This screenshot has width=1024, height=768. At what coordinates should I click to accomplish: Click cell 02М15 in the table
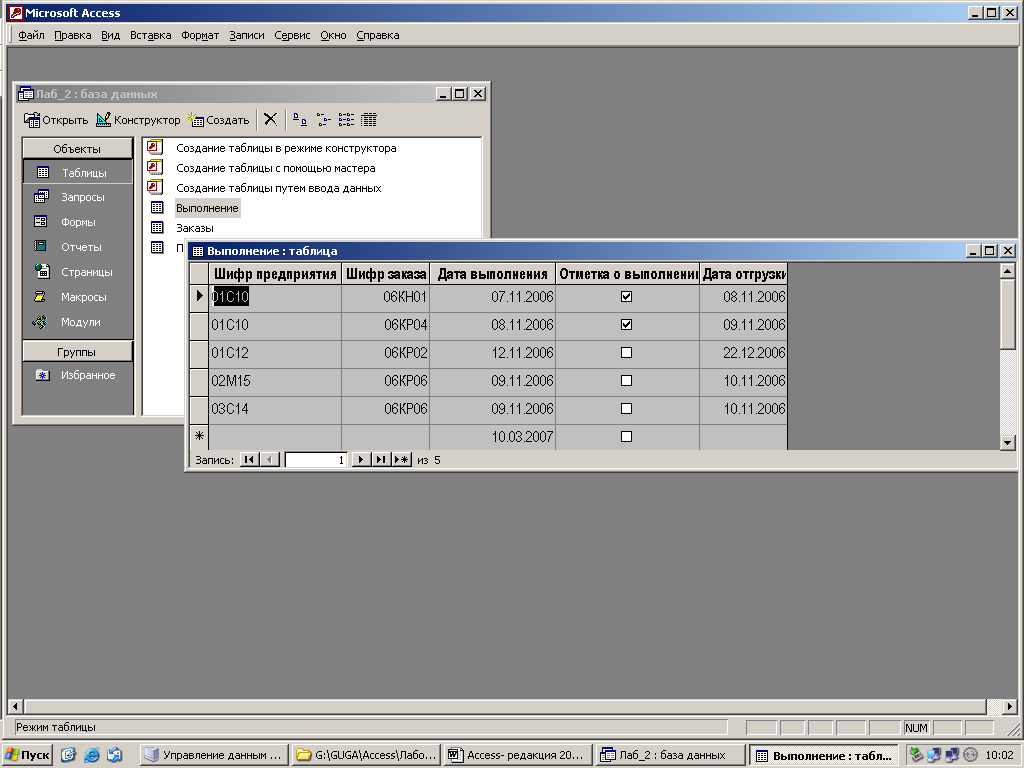click(x=275, y=381)
